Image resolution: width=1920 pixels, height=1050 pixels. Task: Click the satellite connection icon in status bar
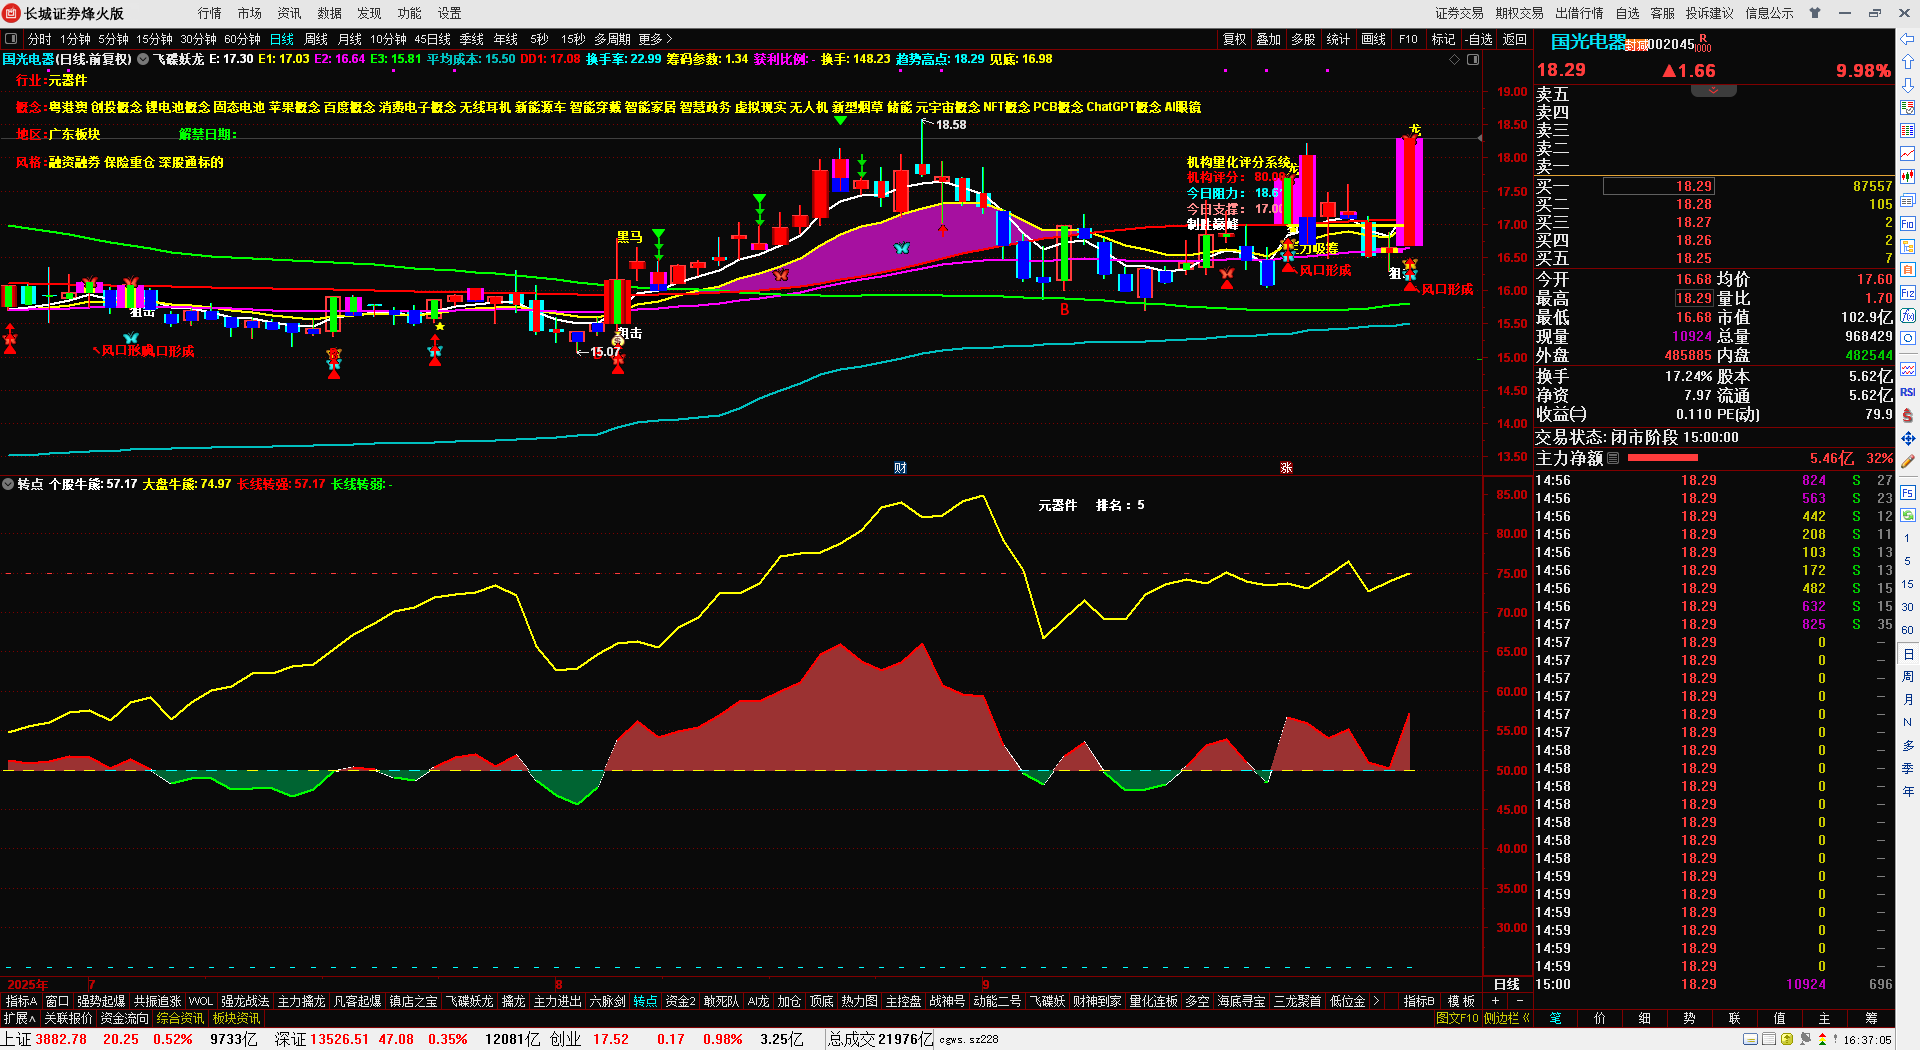[x=1805, y=1040]
